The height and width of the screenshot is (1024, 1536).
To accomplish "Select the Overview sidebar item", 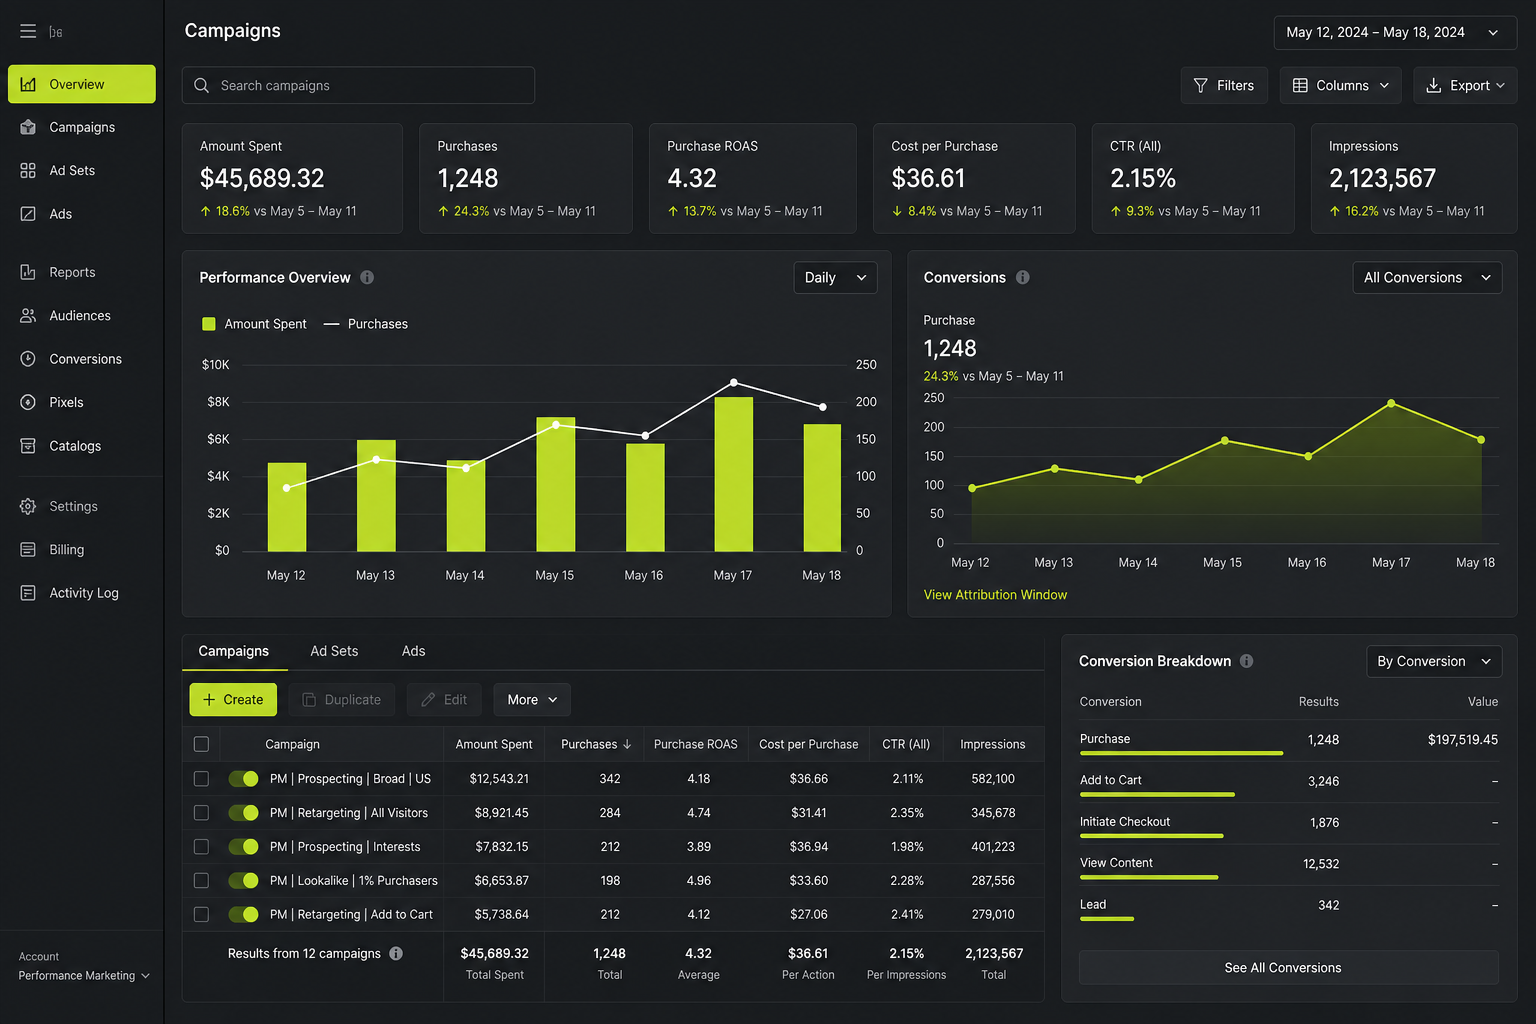I will [x=82, y=84].
